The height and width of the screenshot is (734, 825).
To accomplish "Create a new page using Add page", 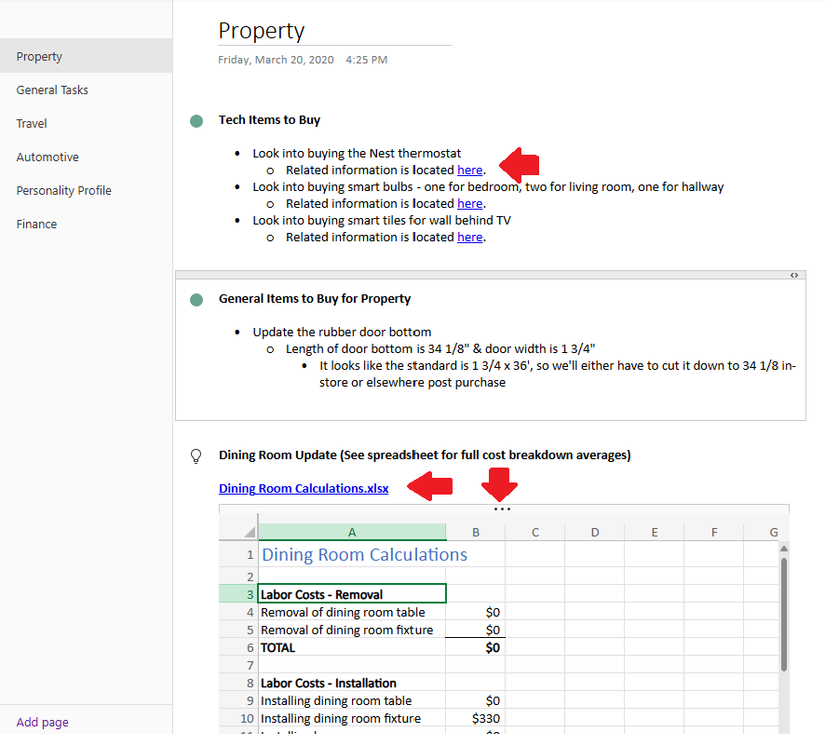I will [41, 721].
